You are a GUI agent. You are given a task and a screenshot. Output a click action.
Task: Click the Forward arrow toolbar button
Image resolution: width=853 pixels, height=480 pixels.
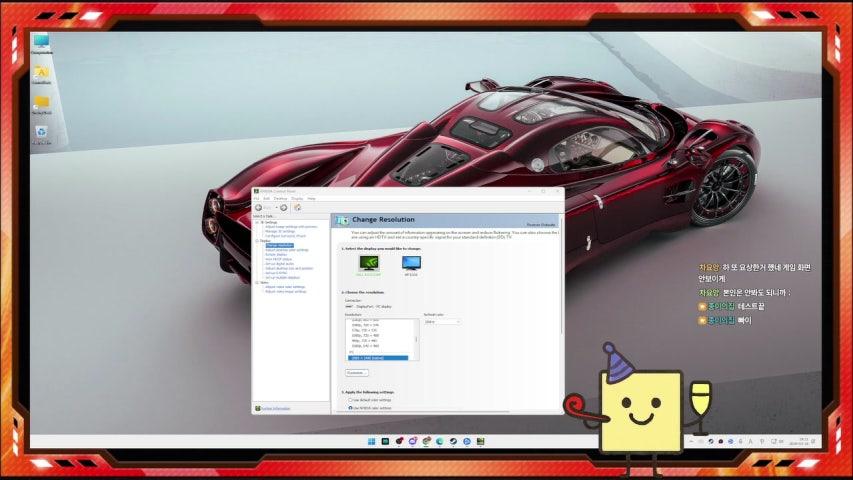[284, 207]
